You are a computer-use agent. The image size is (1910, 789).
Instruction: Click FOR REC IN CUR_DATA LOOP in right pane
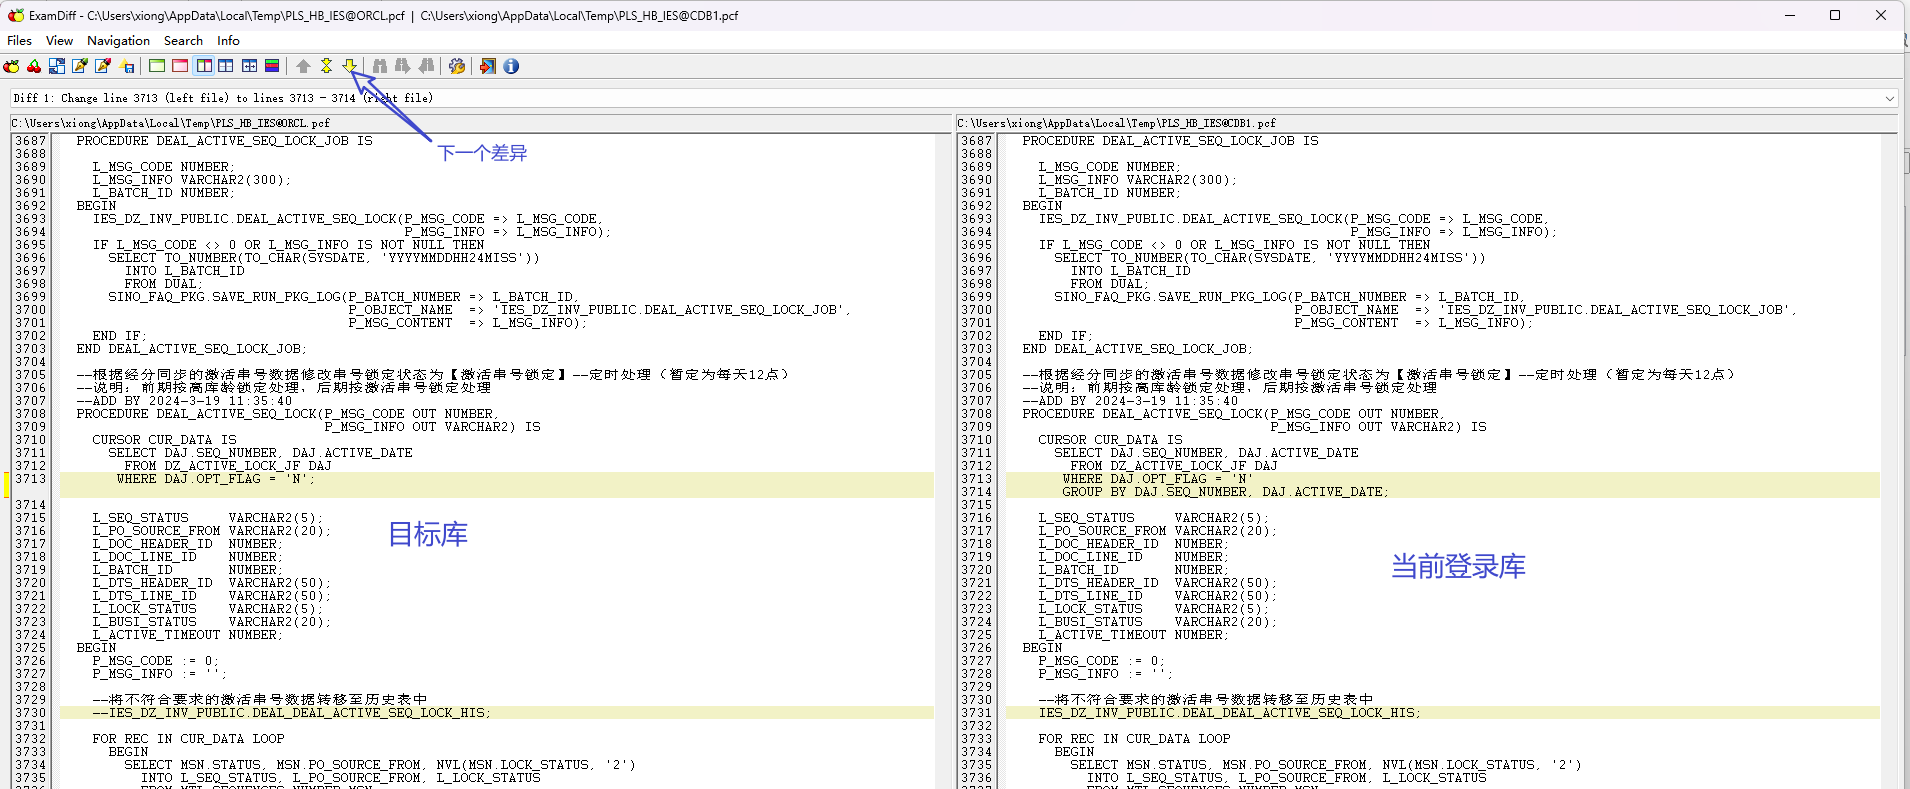point(1134,739)
